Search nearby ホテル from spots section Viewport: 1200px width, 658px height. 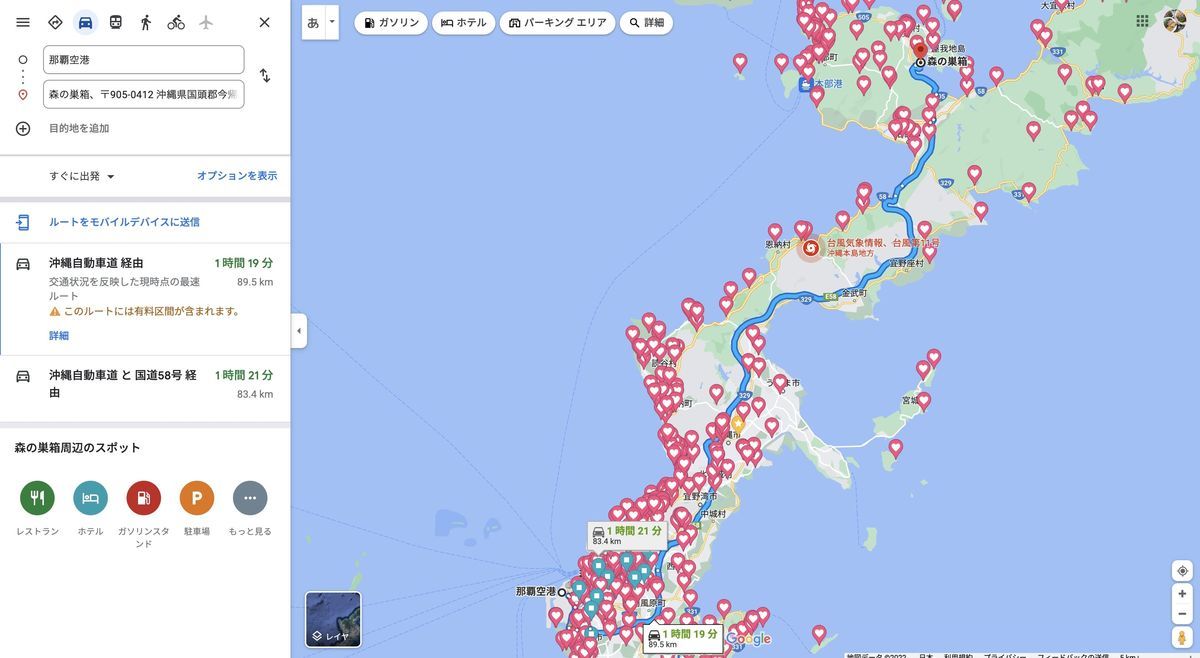coord(90,498)
